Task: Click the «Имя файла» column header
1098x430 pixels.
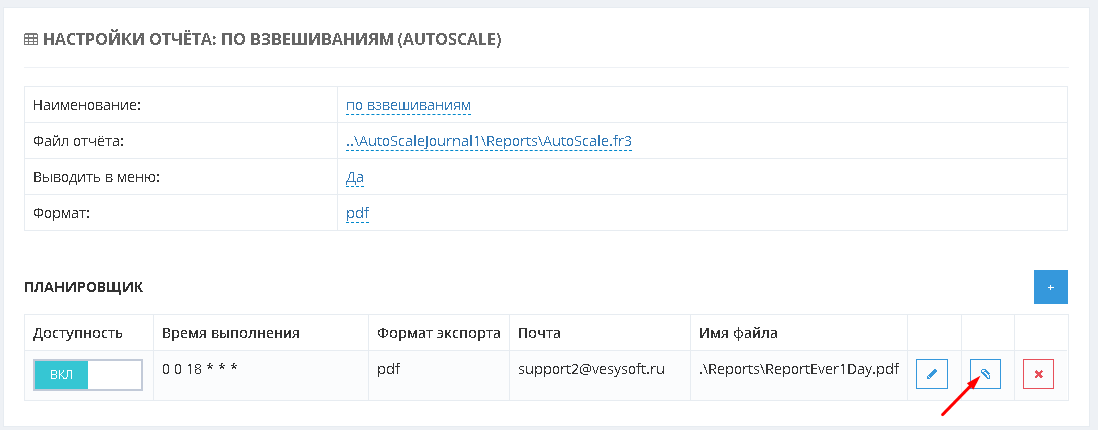Action: [x=738, y=333]
